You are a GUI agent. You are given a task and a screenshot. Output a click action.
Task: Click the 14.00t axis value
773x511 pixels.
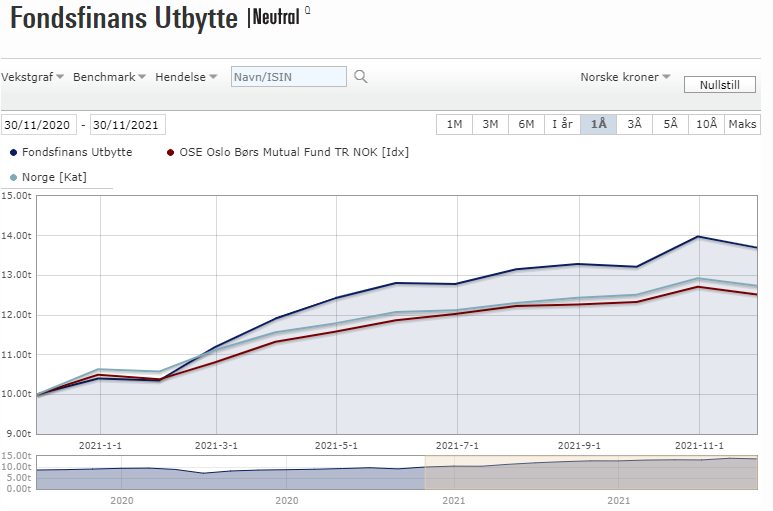click(x=16, y=236)
